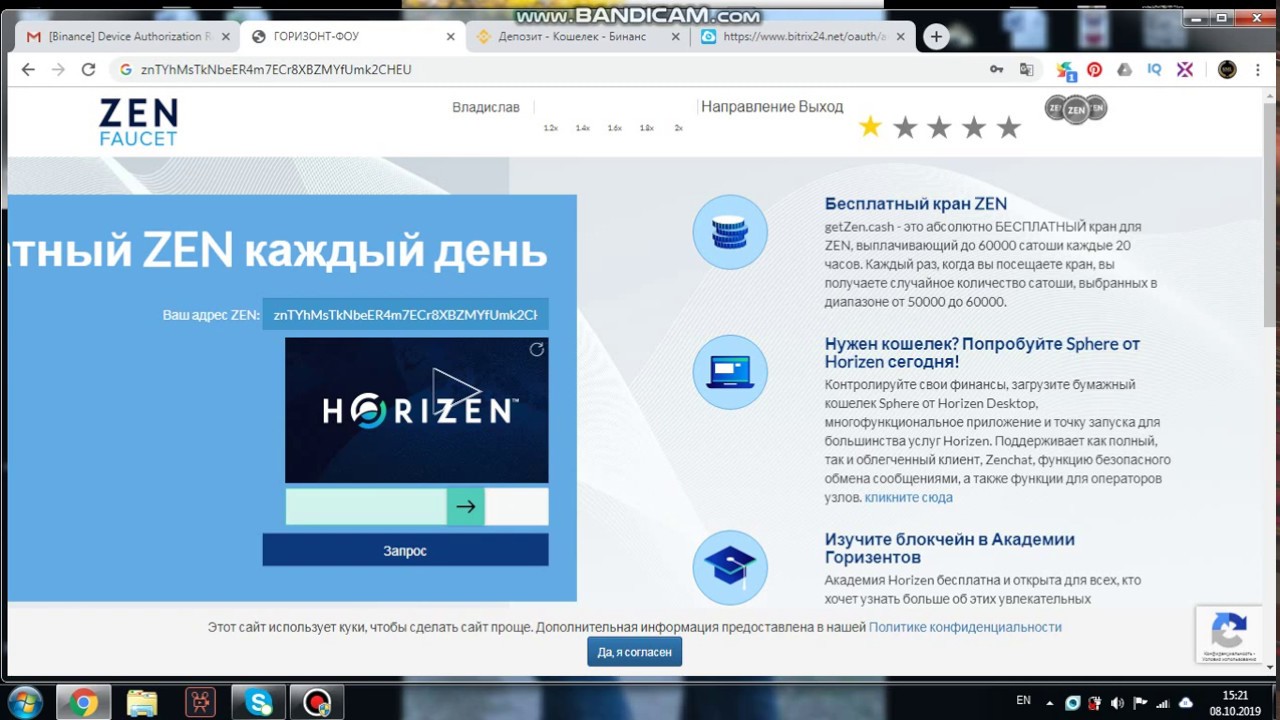Open the saved passwords key icon
Viewport: 1280px width, 720px height.
pos(997,69)
